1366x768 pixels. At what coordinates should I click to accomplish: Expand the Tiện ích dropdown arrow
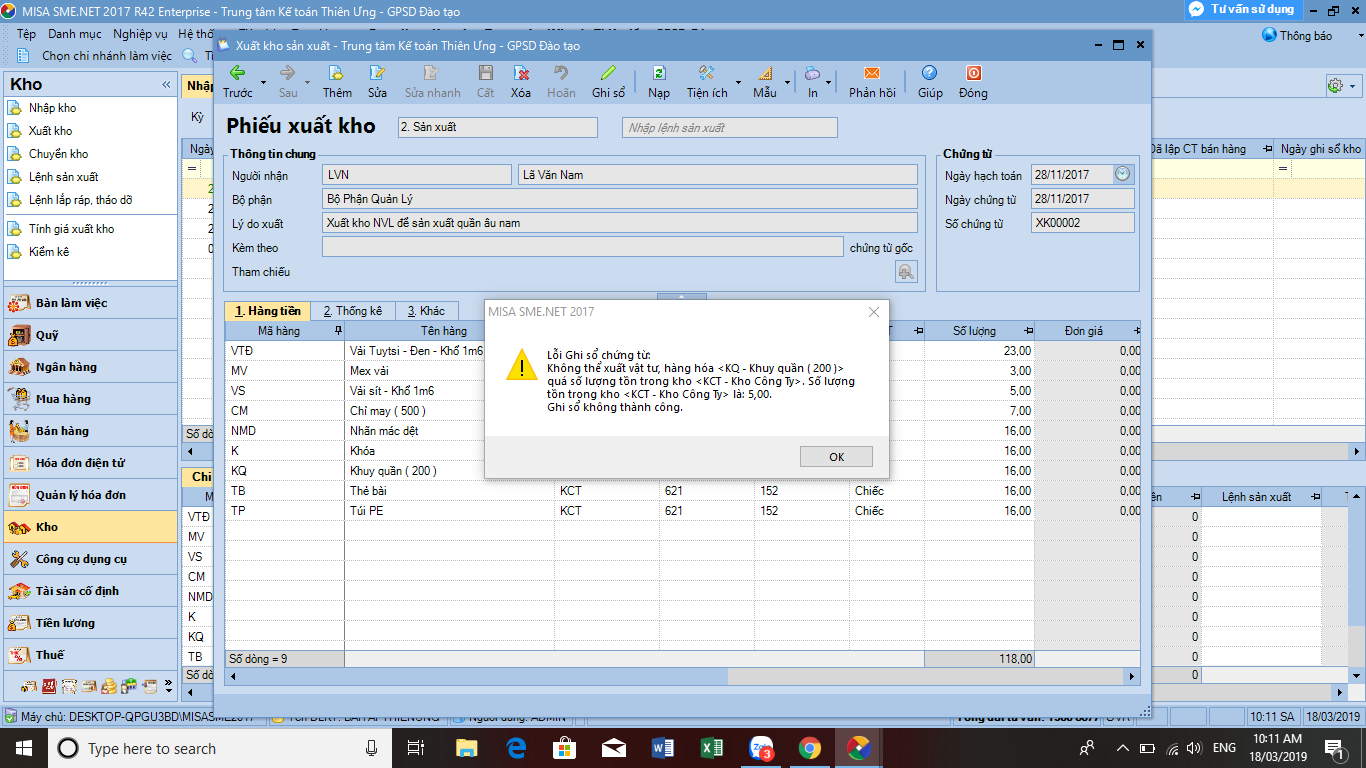738,82
